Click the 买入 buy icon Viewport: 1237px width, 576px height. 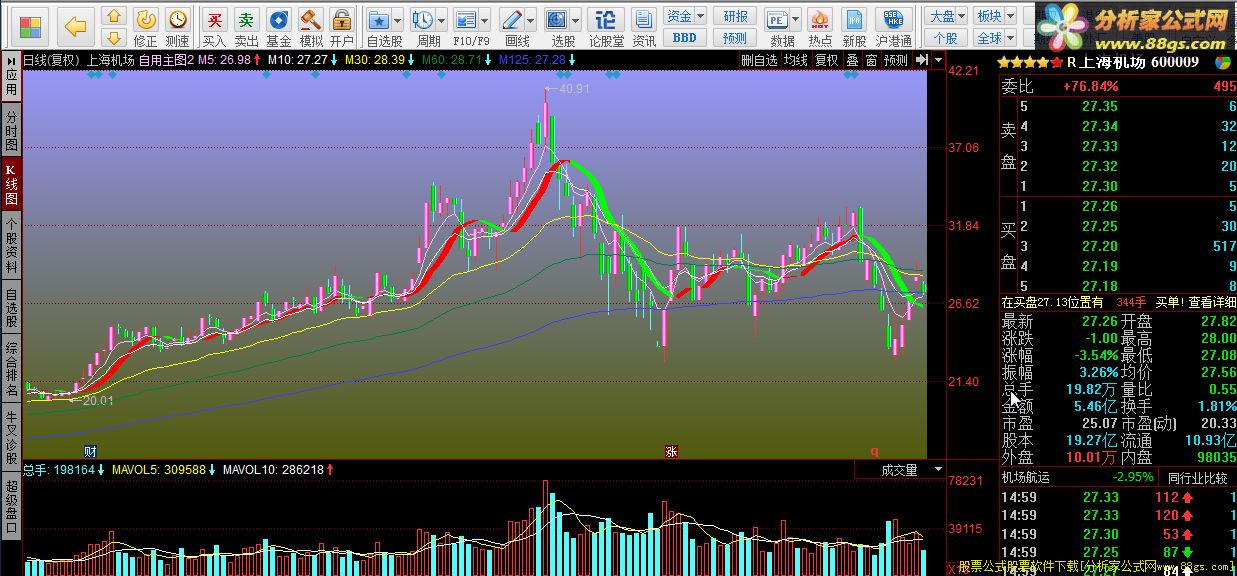(x=214, y=25)
